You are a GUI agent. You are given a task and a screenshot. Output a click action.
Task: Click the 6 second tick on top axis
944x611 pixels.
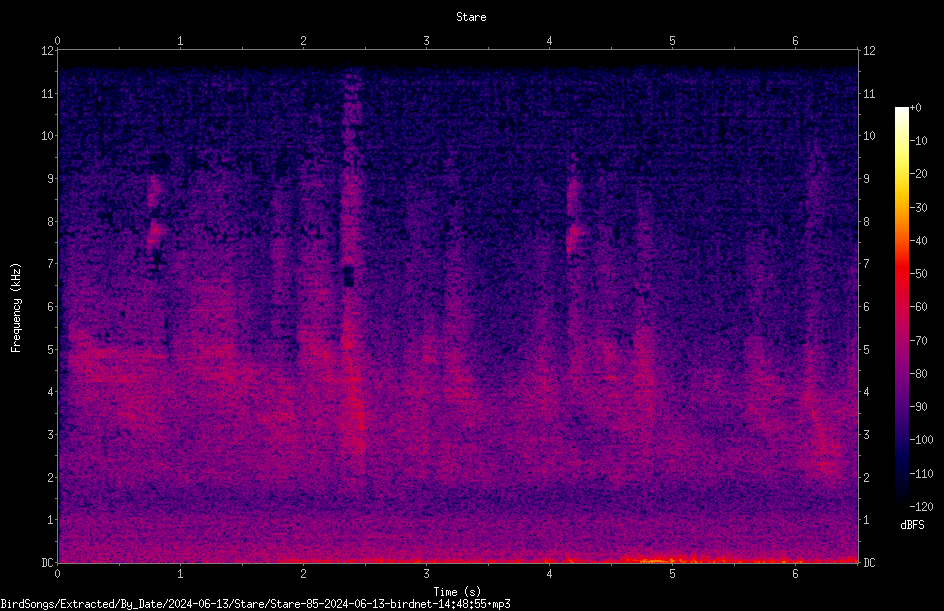pyautogui.click(x=795, y=41)
